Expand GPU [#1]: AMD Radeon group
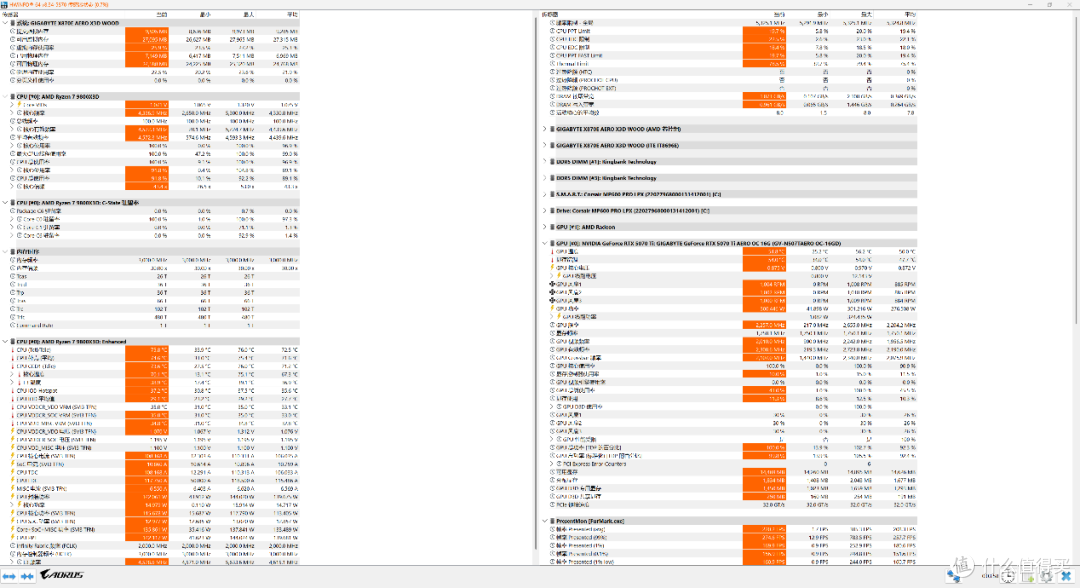The width and height of the screenshot is (1080, 588). click(545, 227)
